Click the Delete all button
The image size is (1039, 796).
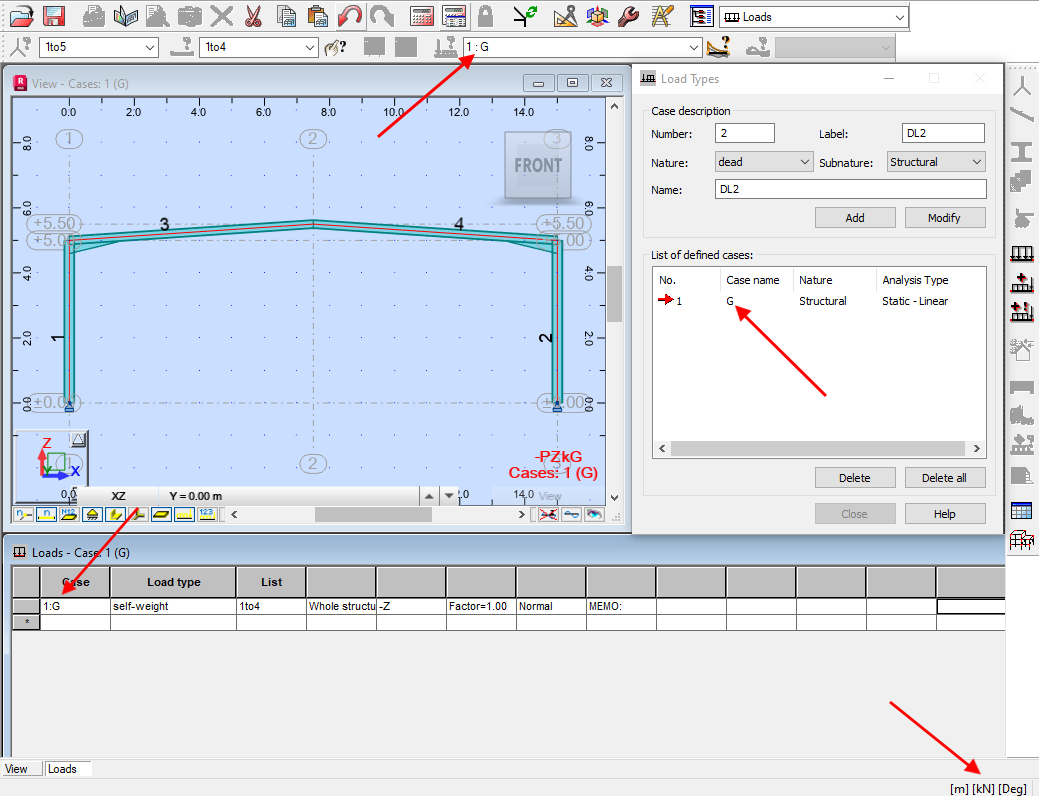coord(944,478)
